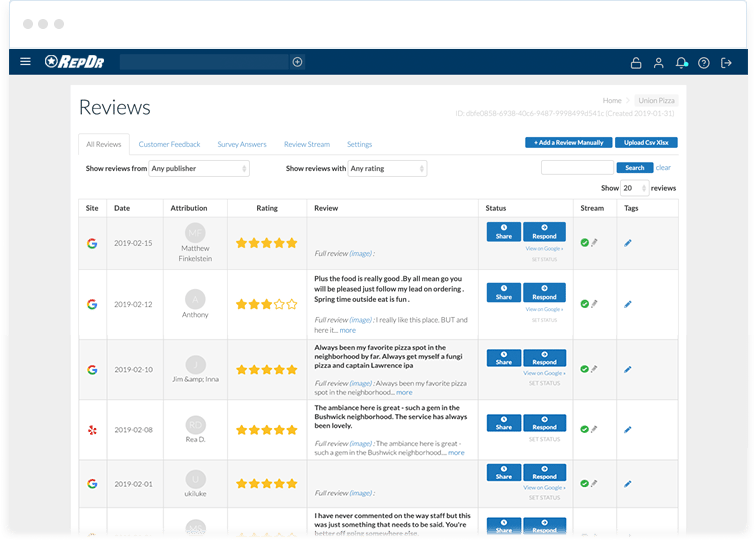Click Yelp site icon for 2019-02-08 review
The height and width of the screenshot is (540, 755).
[92, 430]
